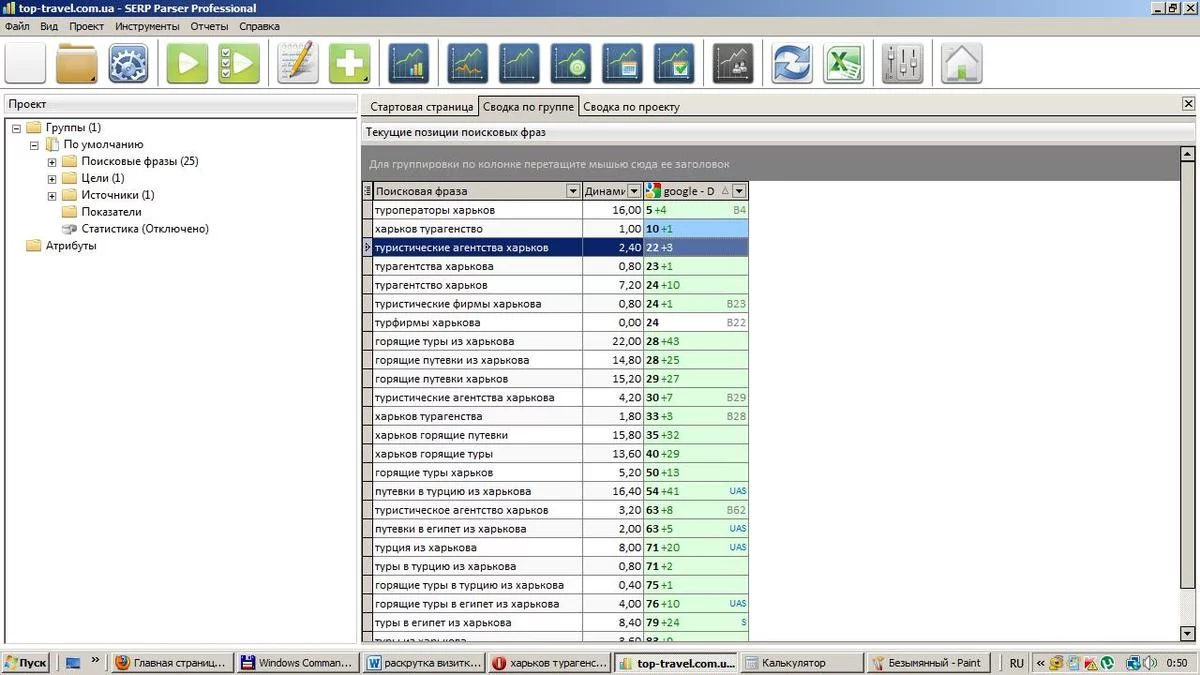Open the chart with target icon
Image resolution: width=1200 pixels, height=675 pixels.
click(x=571, y=64)
